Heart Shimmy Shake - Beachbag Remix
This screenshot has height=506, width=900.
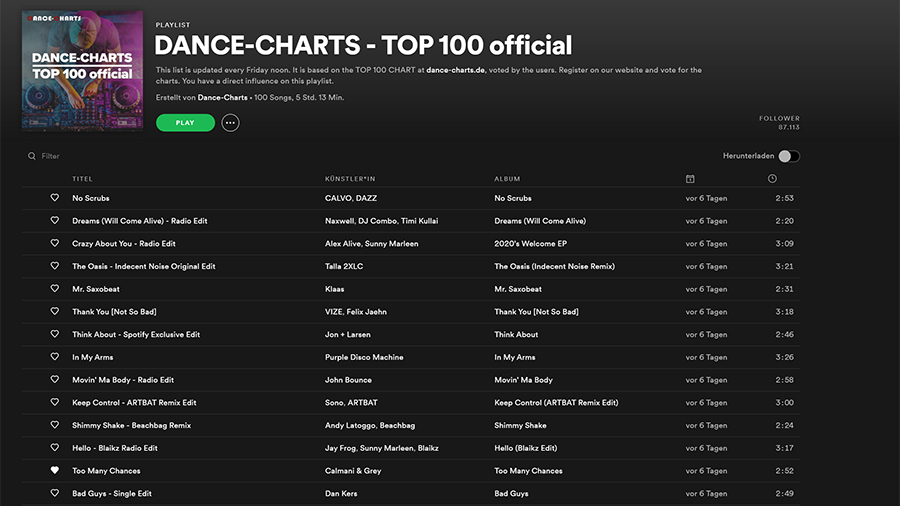(x=55, y=425)
